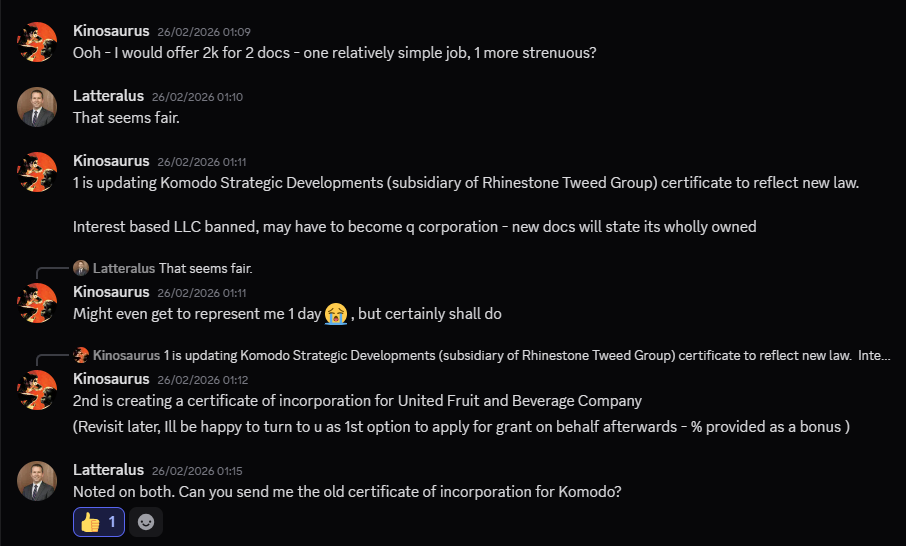Click Kinosaurus avatar beside the United Fruit message

pyautogui.click(x=37, y=390)
